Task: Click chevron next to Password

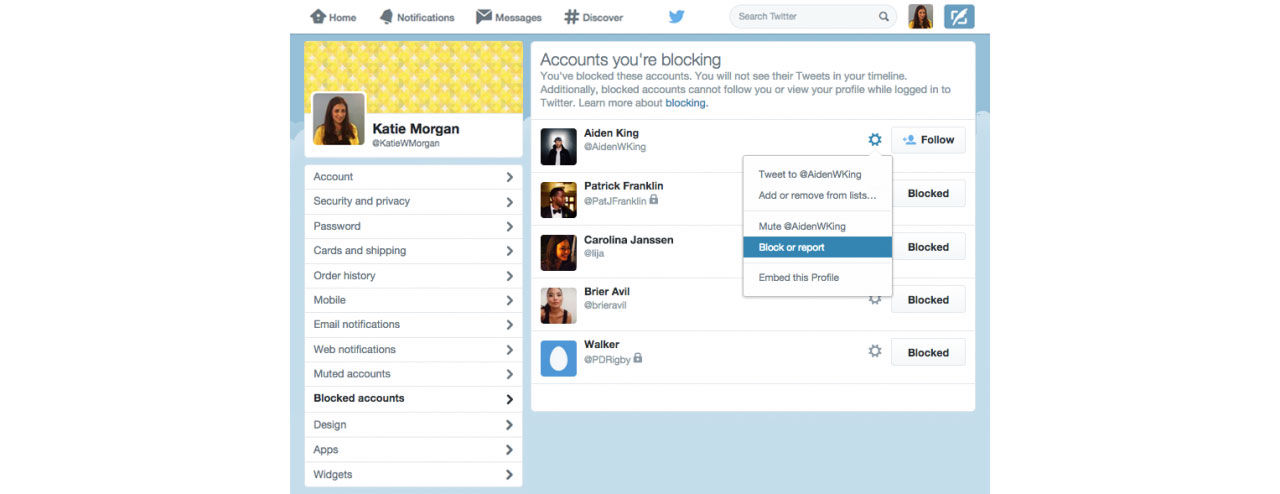Action: point(509,227)
